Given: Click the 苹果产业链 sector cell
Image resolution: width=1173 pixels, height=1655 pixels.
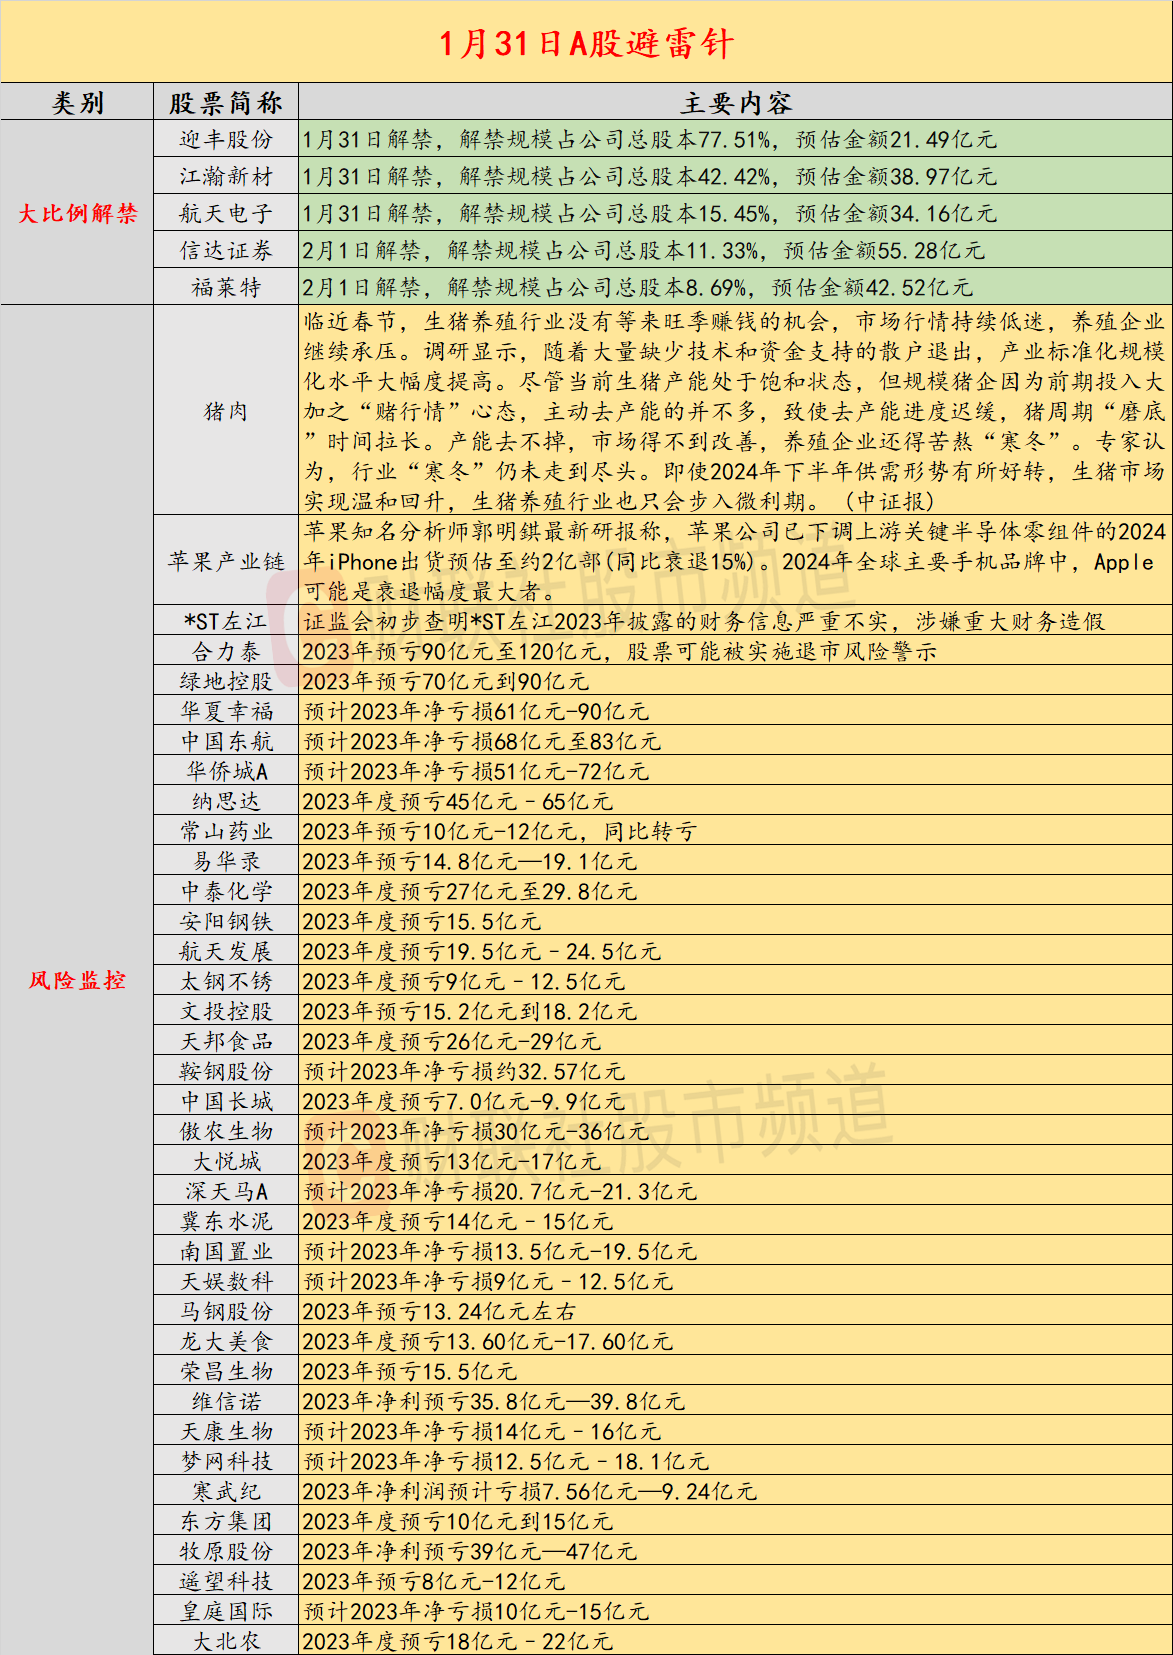Looking at the screenshot, I should 226,561.
